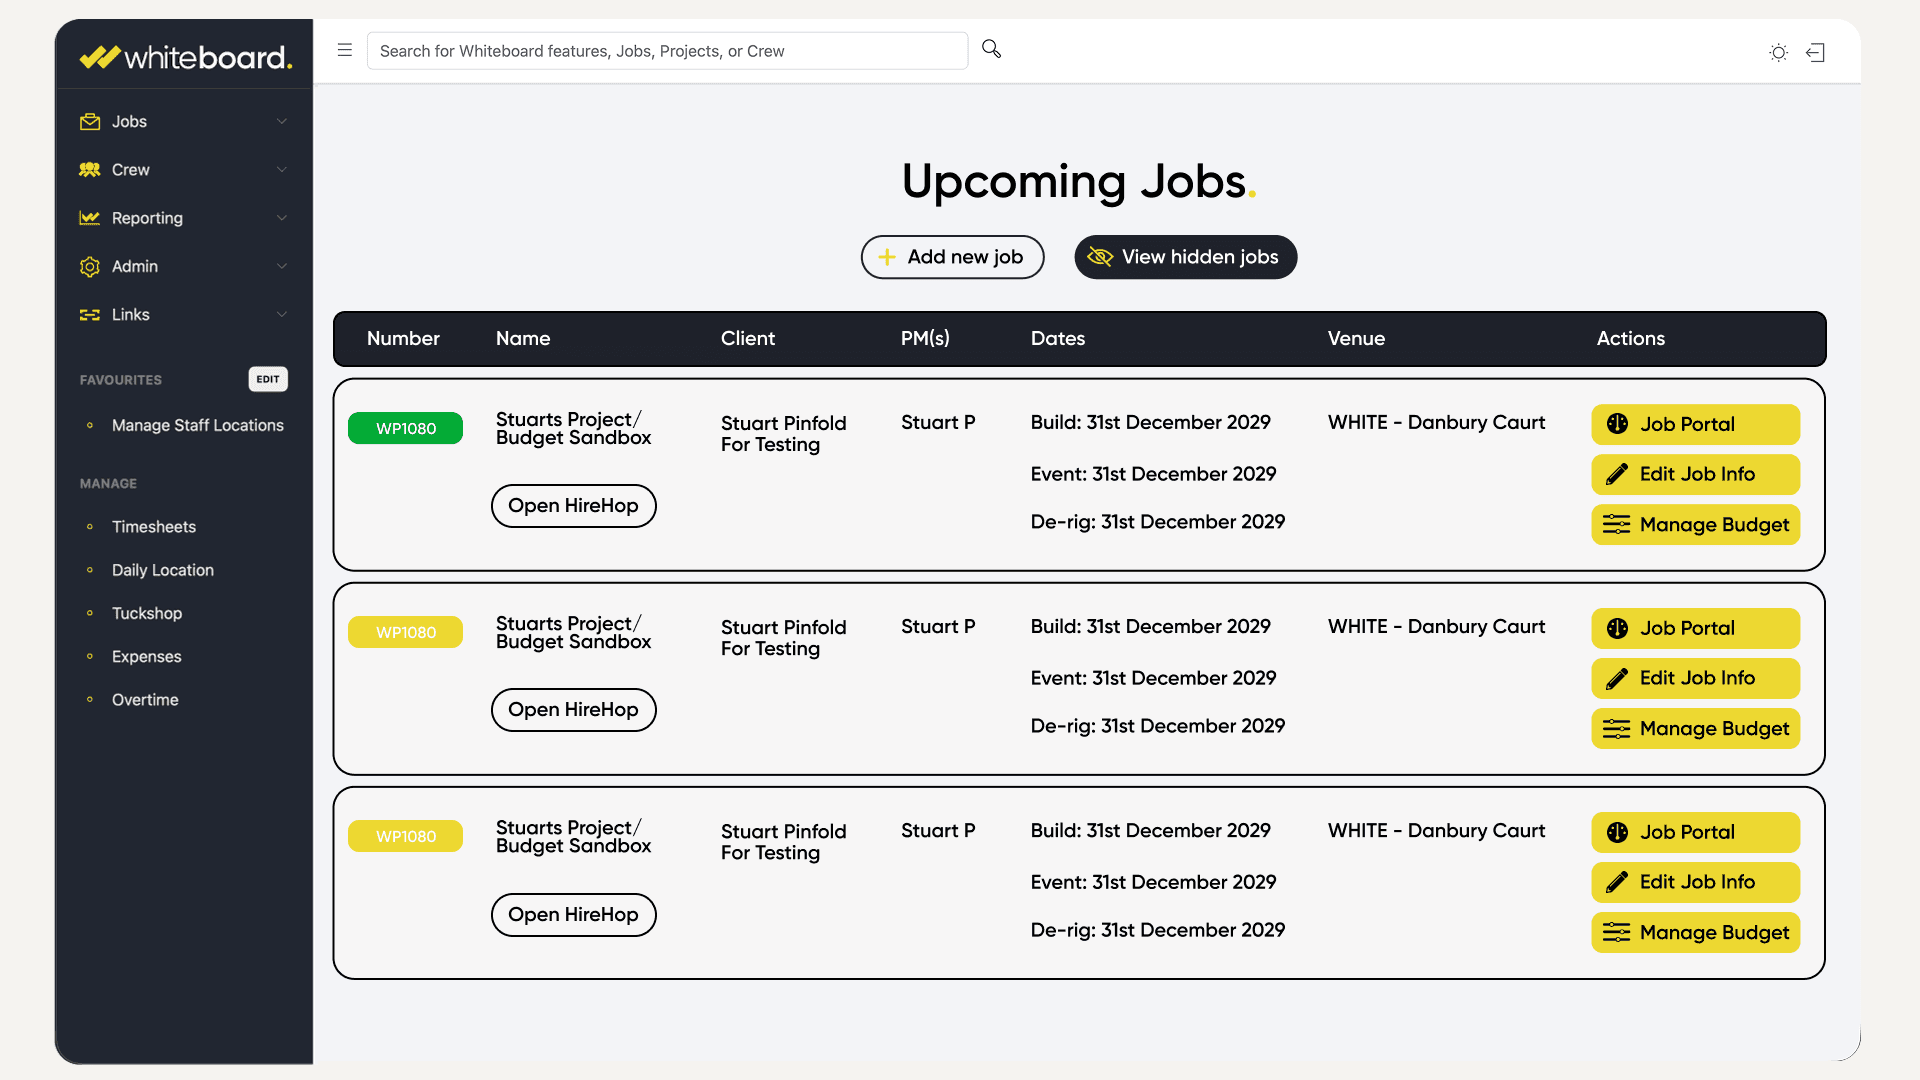
Task: Click Open HireHop in first job
Action: click(573, 506)
